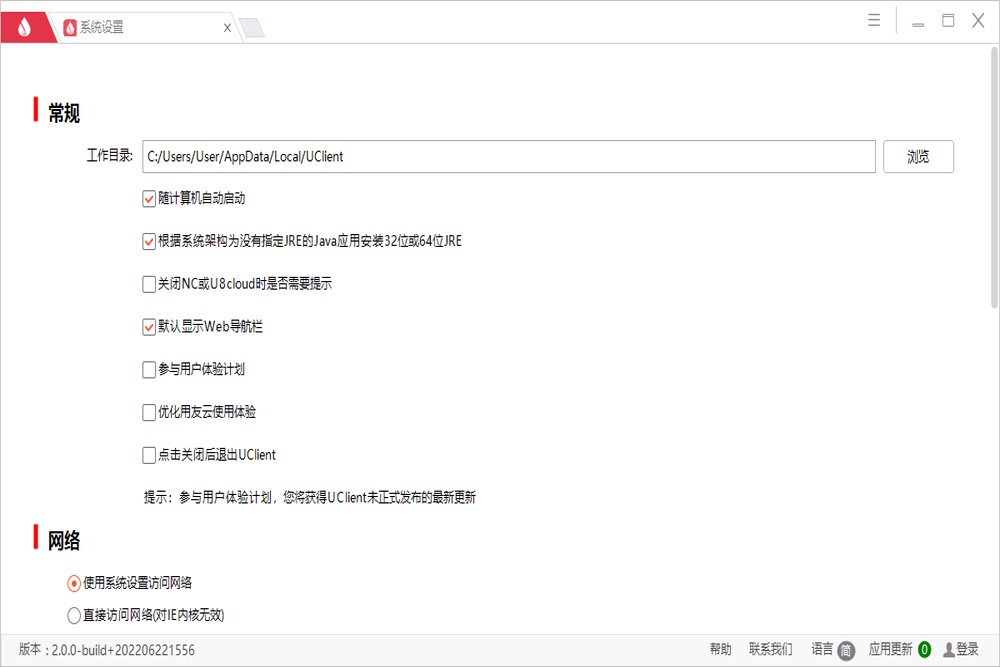Click the 工作目录 path input field
Image resolution: width=1000 pixels, height=667 pixels.
(508, 156)
